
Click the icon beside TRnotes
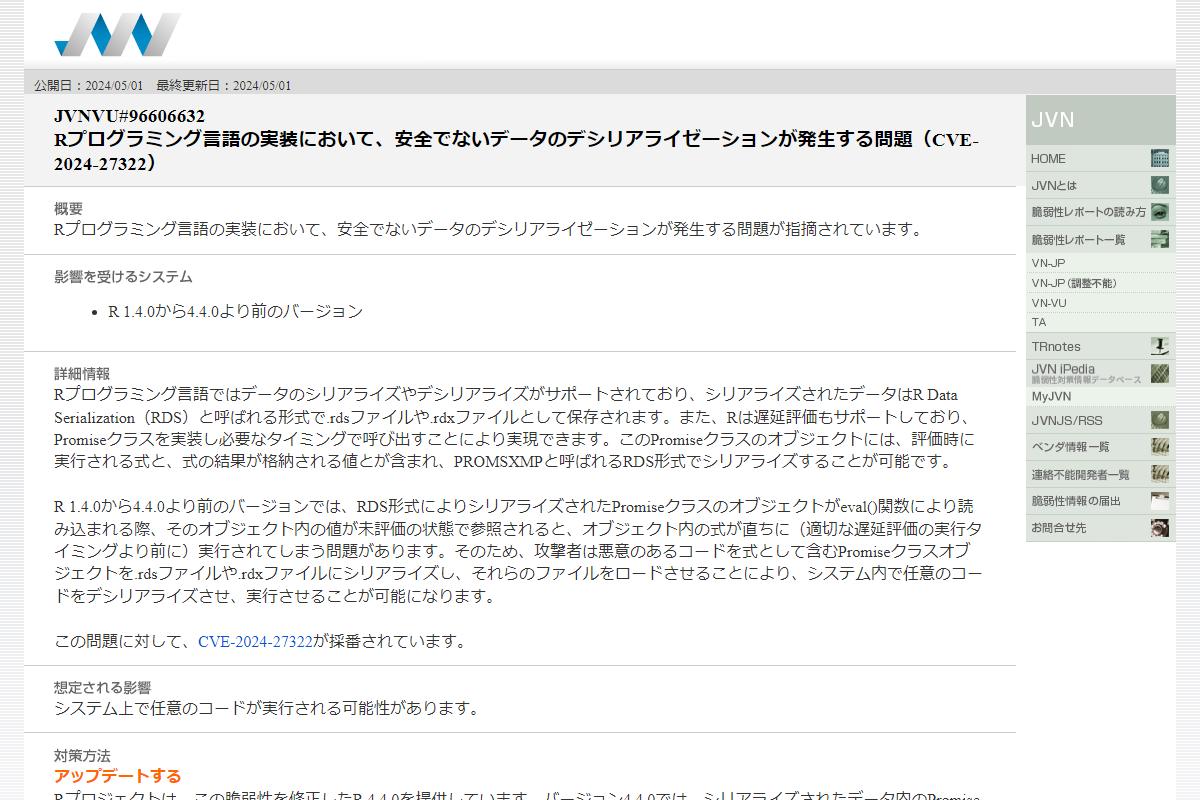click(x=1159, y=346)
